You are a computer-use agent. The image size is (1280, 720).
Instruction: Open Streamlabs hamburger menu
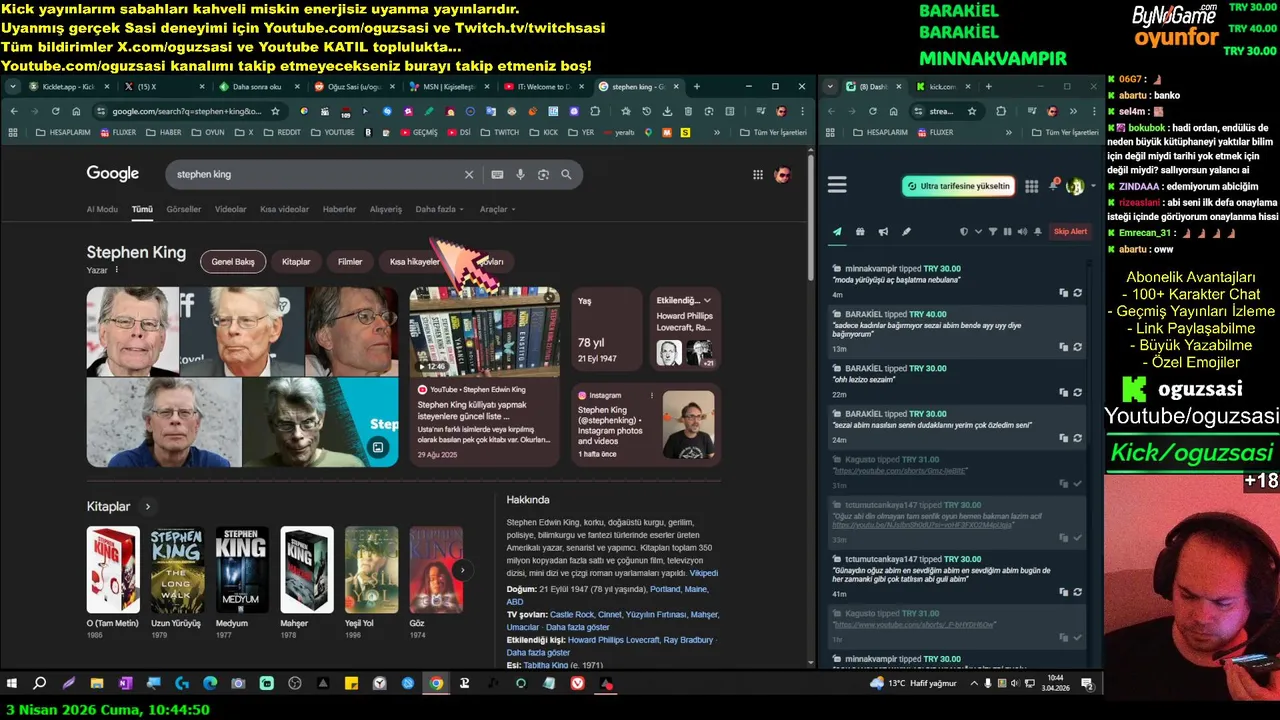tap(837, 185)
